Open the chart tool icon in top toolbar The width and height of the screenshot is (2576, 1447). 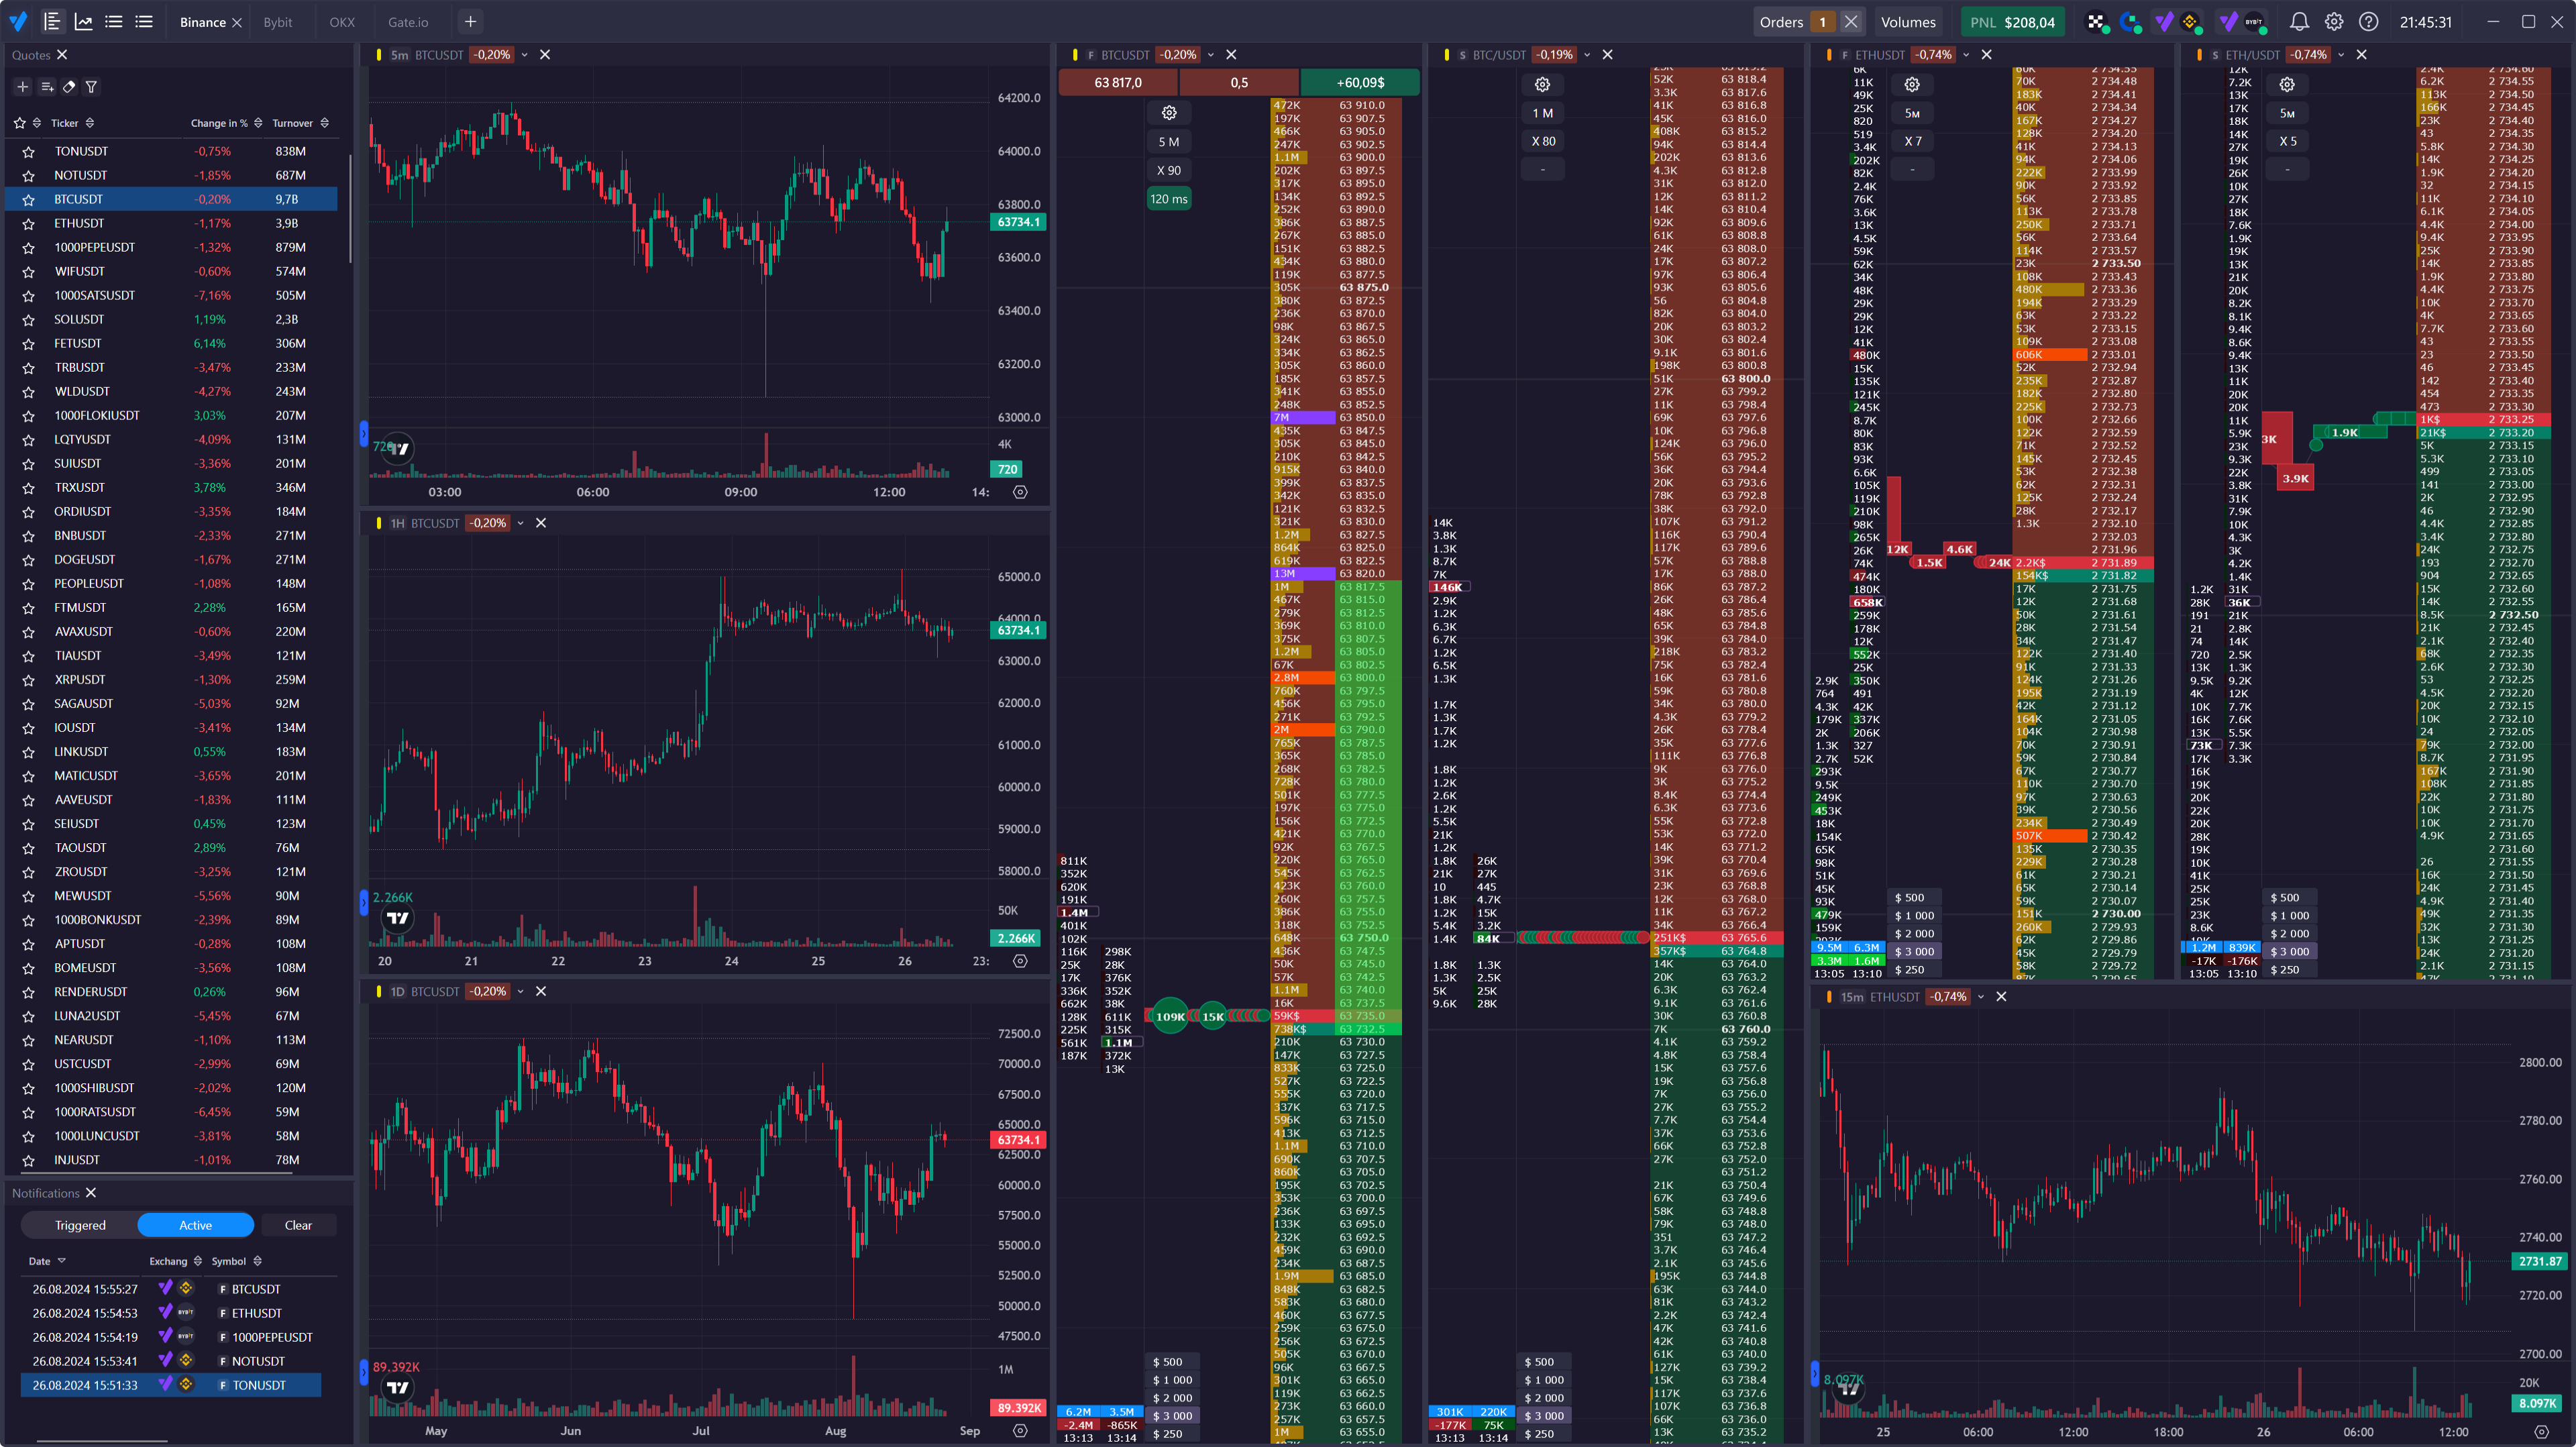pyautogui.click(x=83, y=21)
